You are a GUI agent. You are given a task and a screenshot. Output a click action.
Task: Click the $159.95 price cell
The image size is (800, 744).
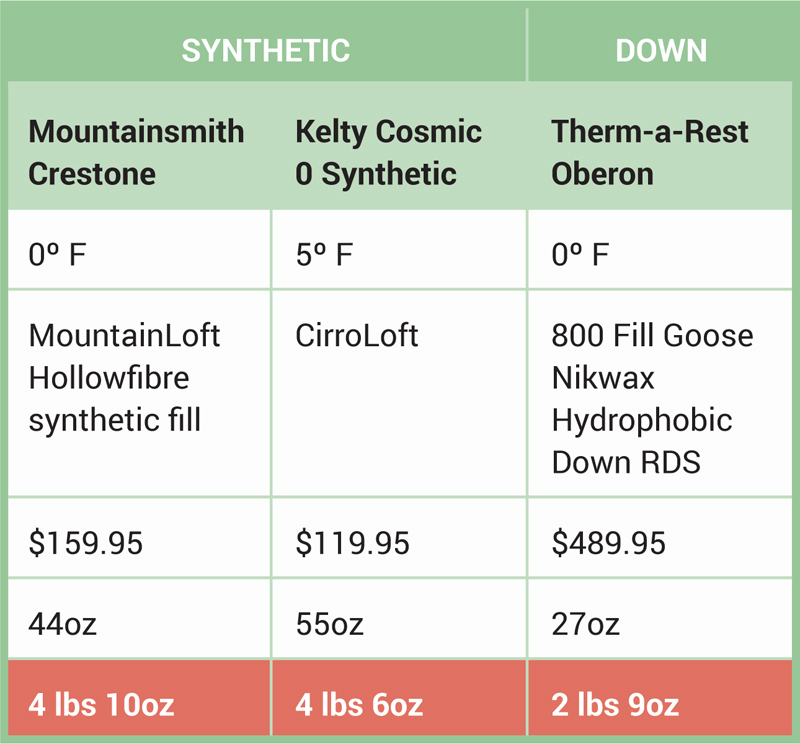(x=139, y=537)
